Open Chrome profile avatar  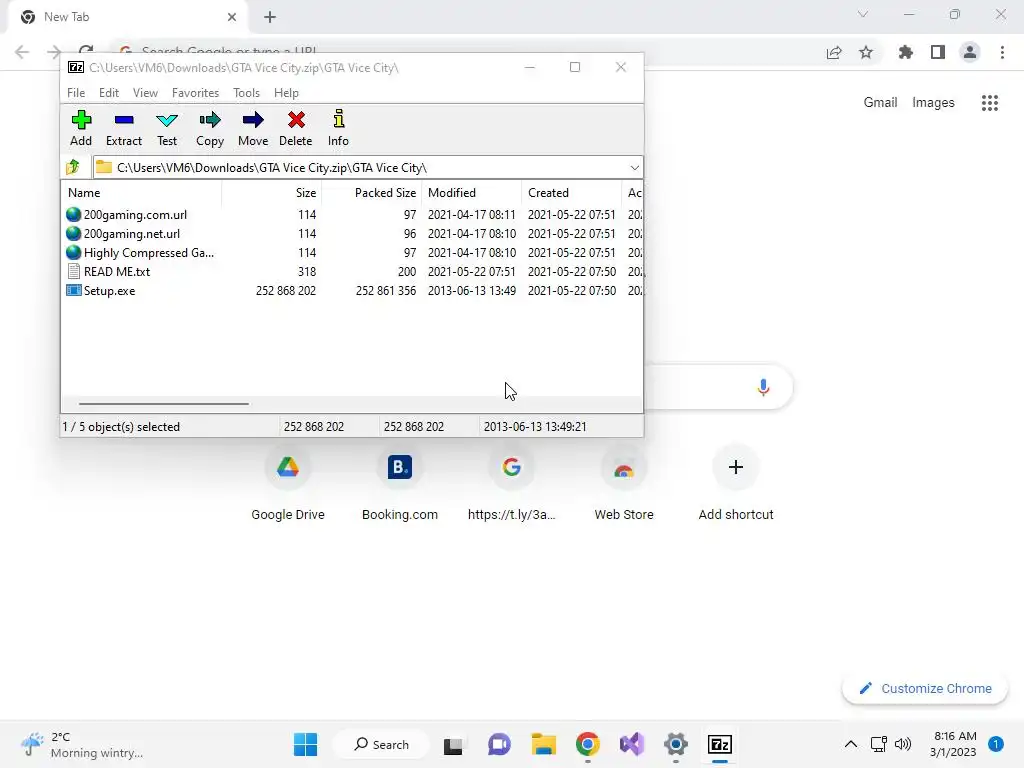coord(970,53)
